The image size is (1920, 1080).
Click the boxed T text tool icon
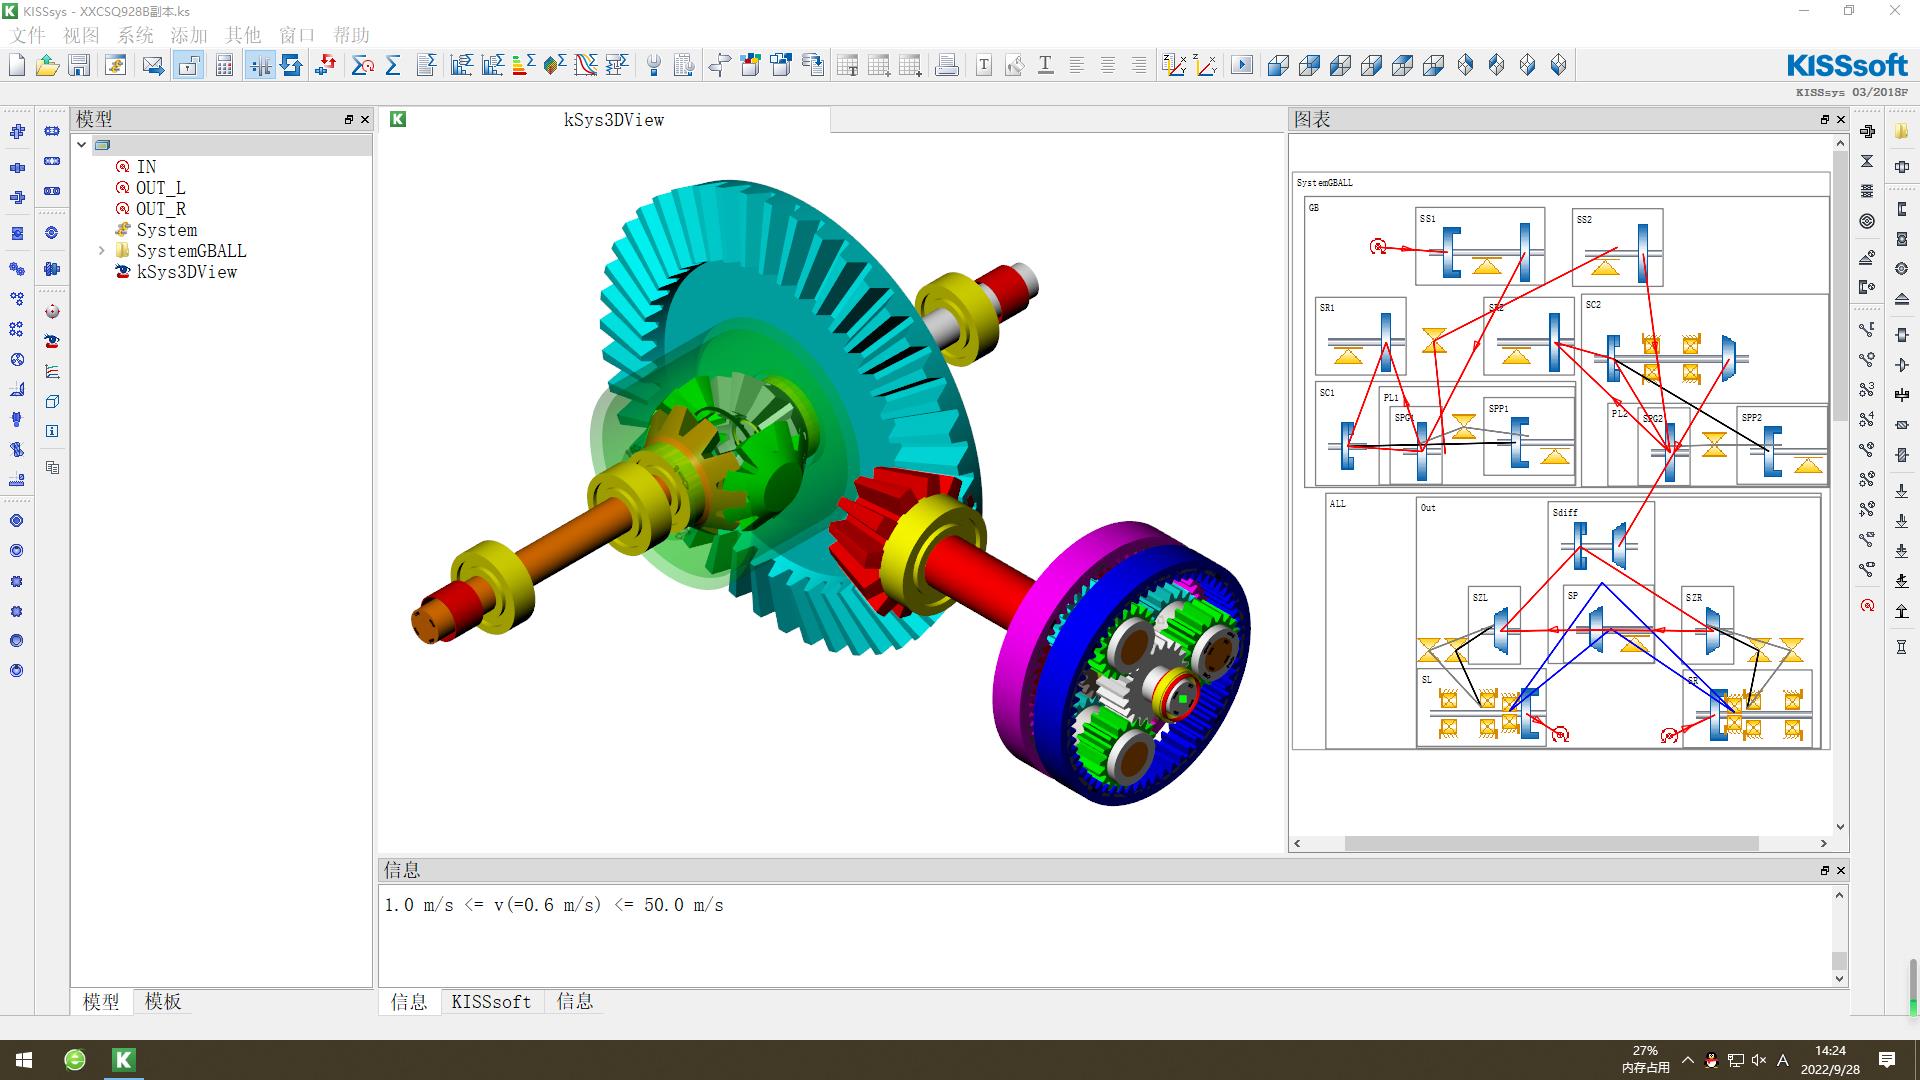point(984,66)
